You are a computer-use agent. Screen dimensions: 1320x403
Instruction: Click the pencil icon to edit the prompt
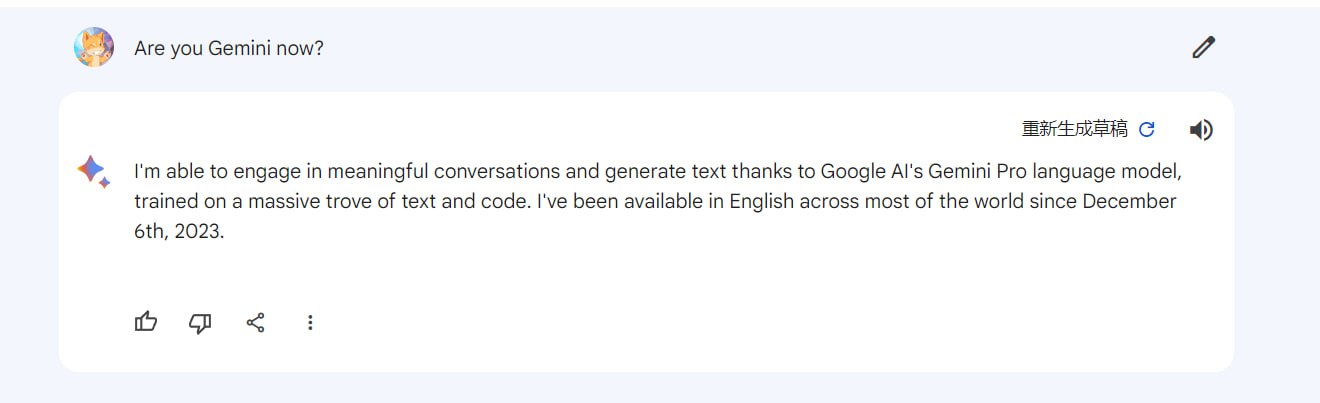pos(1203,47)
